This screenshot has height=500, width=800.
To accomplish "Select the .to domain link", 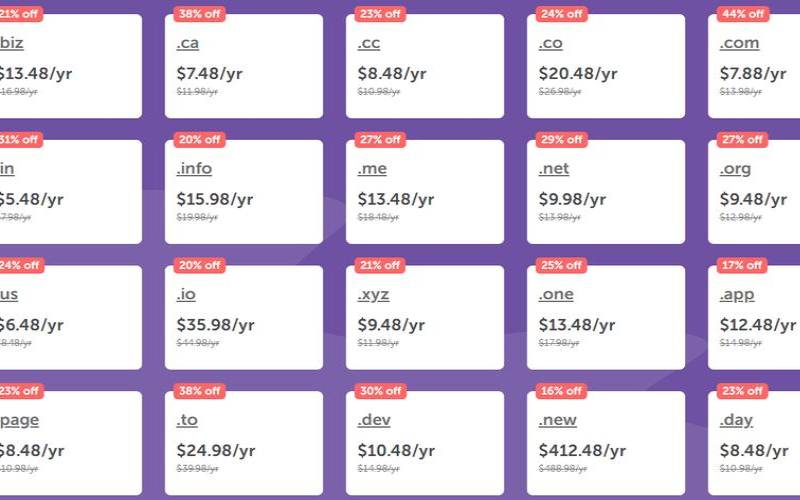I will [187, 420].
